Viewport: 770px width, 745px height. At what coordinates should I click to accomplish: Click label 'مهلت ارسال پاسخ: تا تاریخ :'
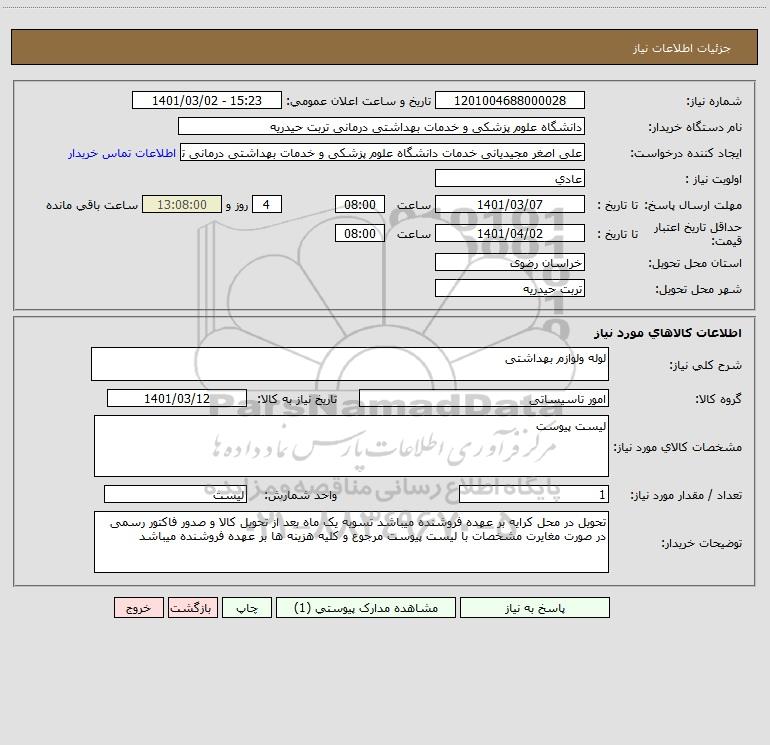[x=669, y=205]
